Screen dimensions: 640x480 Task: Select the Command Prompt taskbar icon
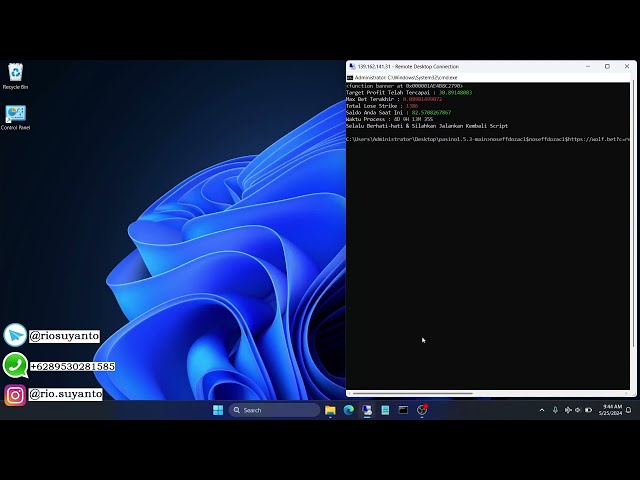(404, 410)
